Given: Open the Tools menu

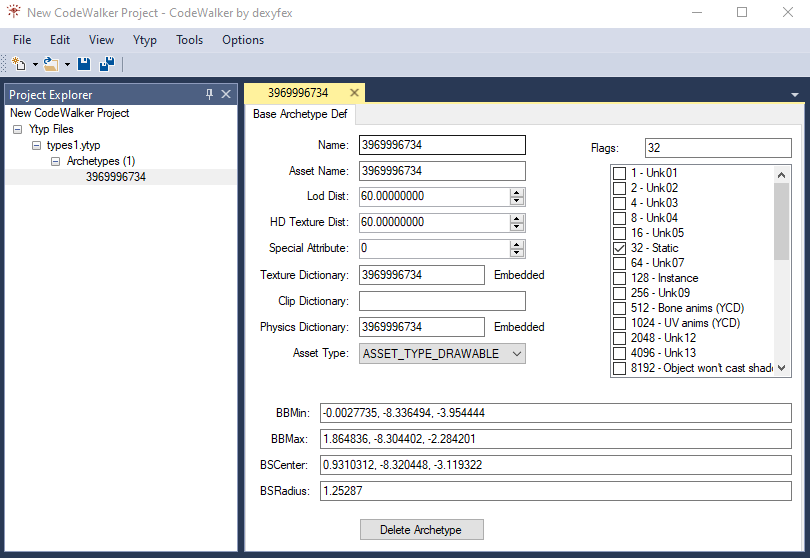Looking at the screenshot, I should point(190,40).
